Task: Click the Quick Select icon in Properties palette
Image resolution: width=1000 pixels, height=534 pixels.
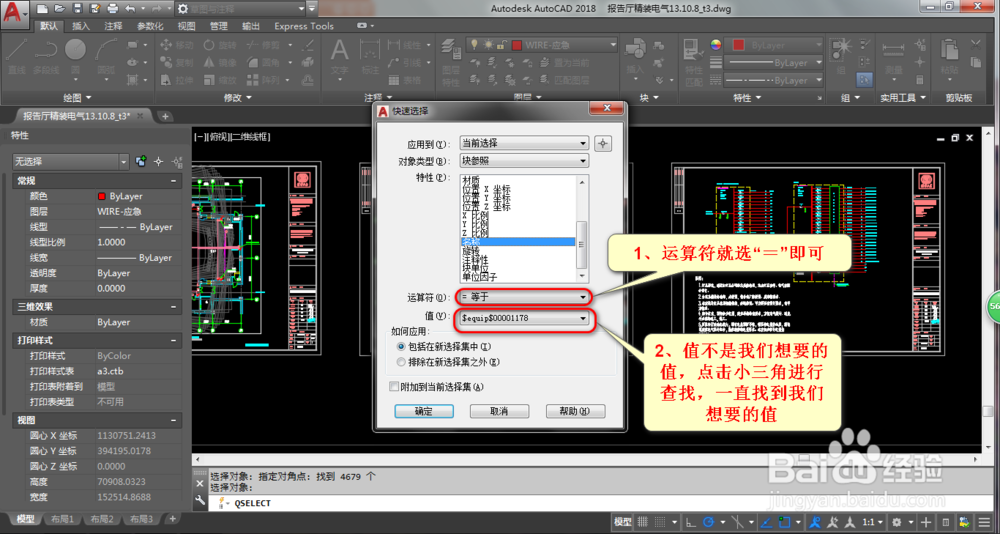Action: tap(178, 161)
